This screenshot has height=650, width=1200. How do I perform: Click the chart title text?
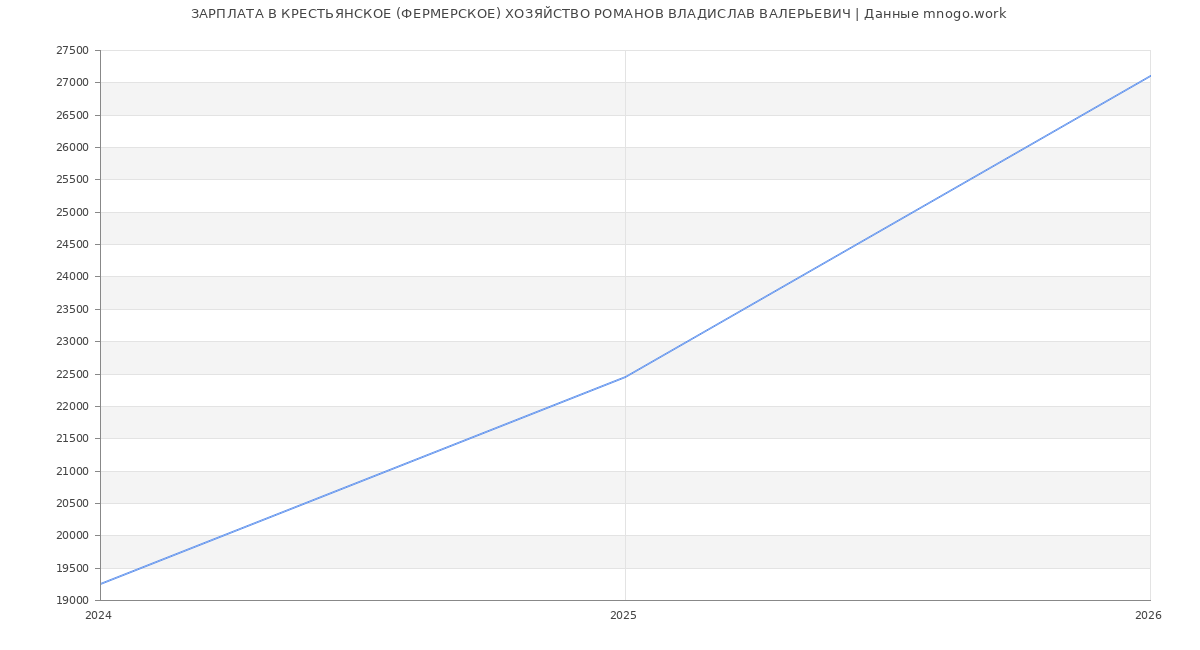click(x=598, y=14)
